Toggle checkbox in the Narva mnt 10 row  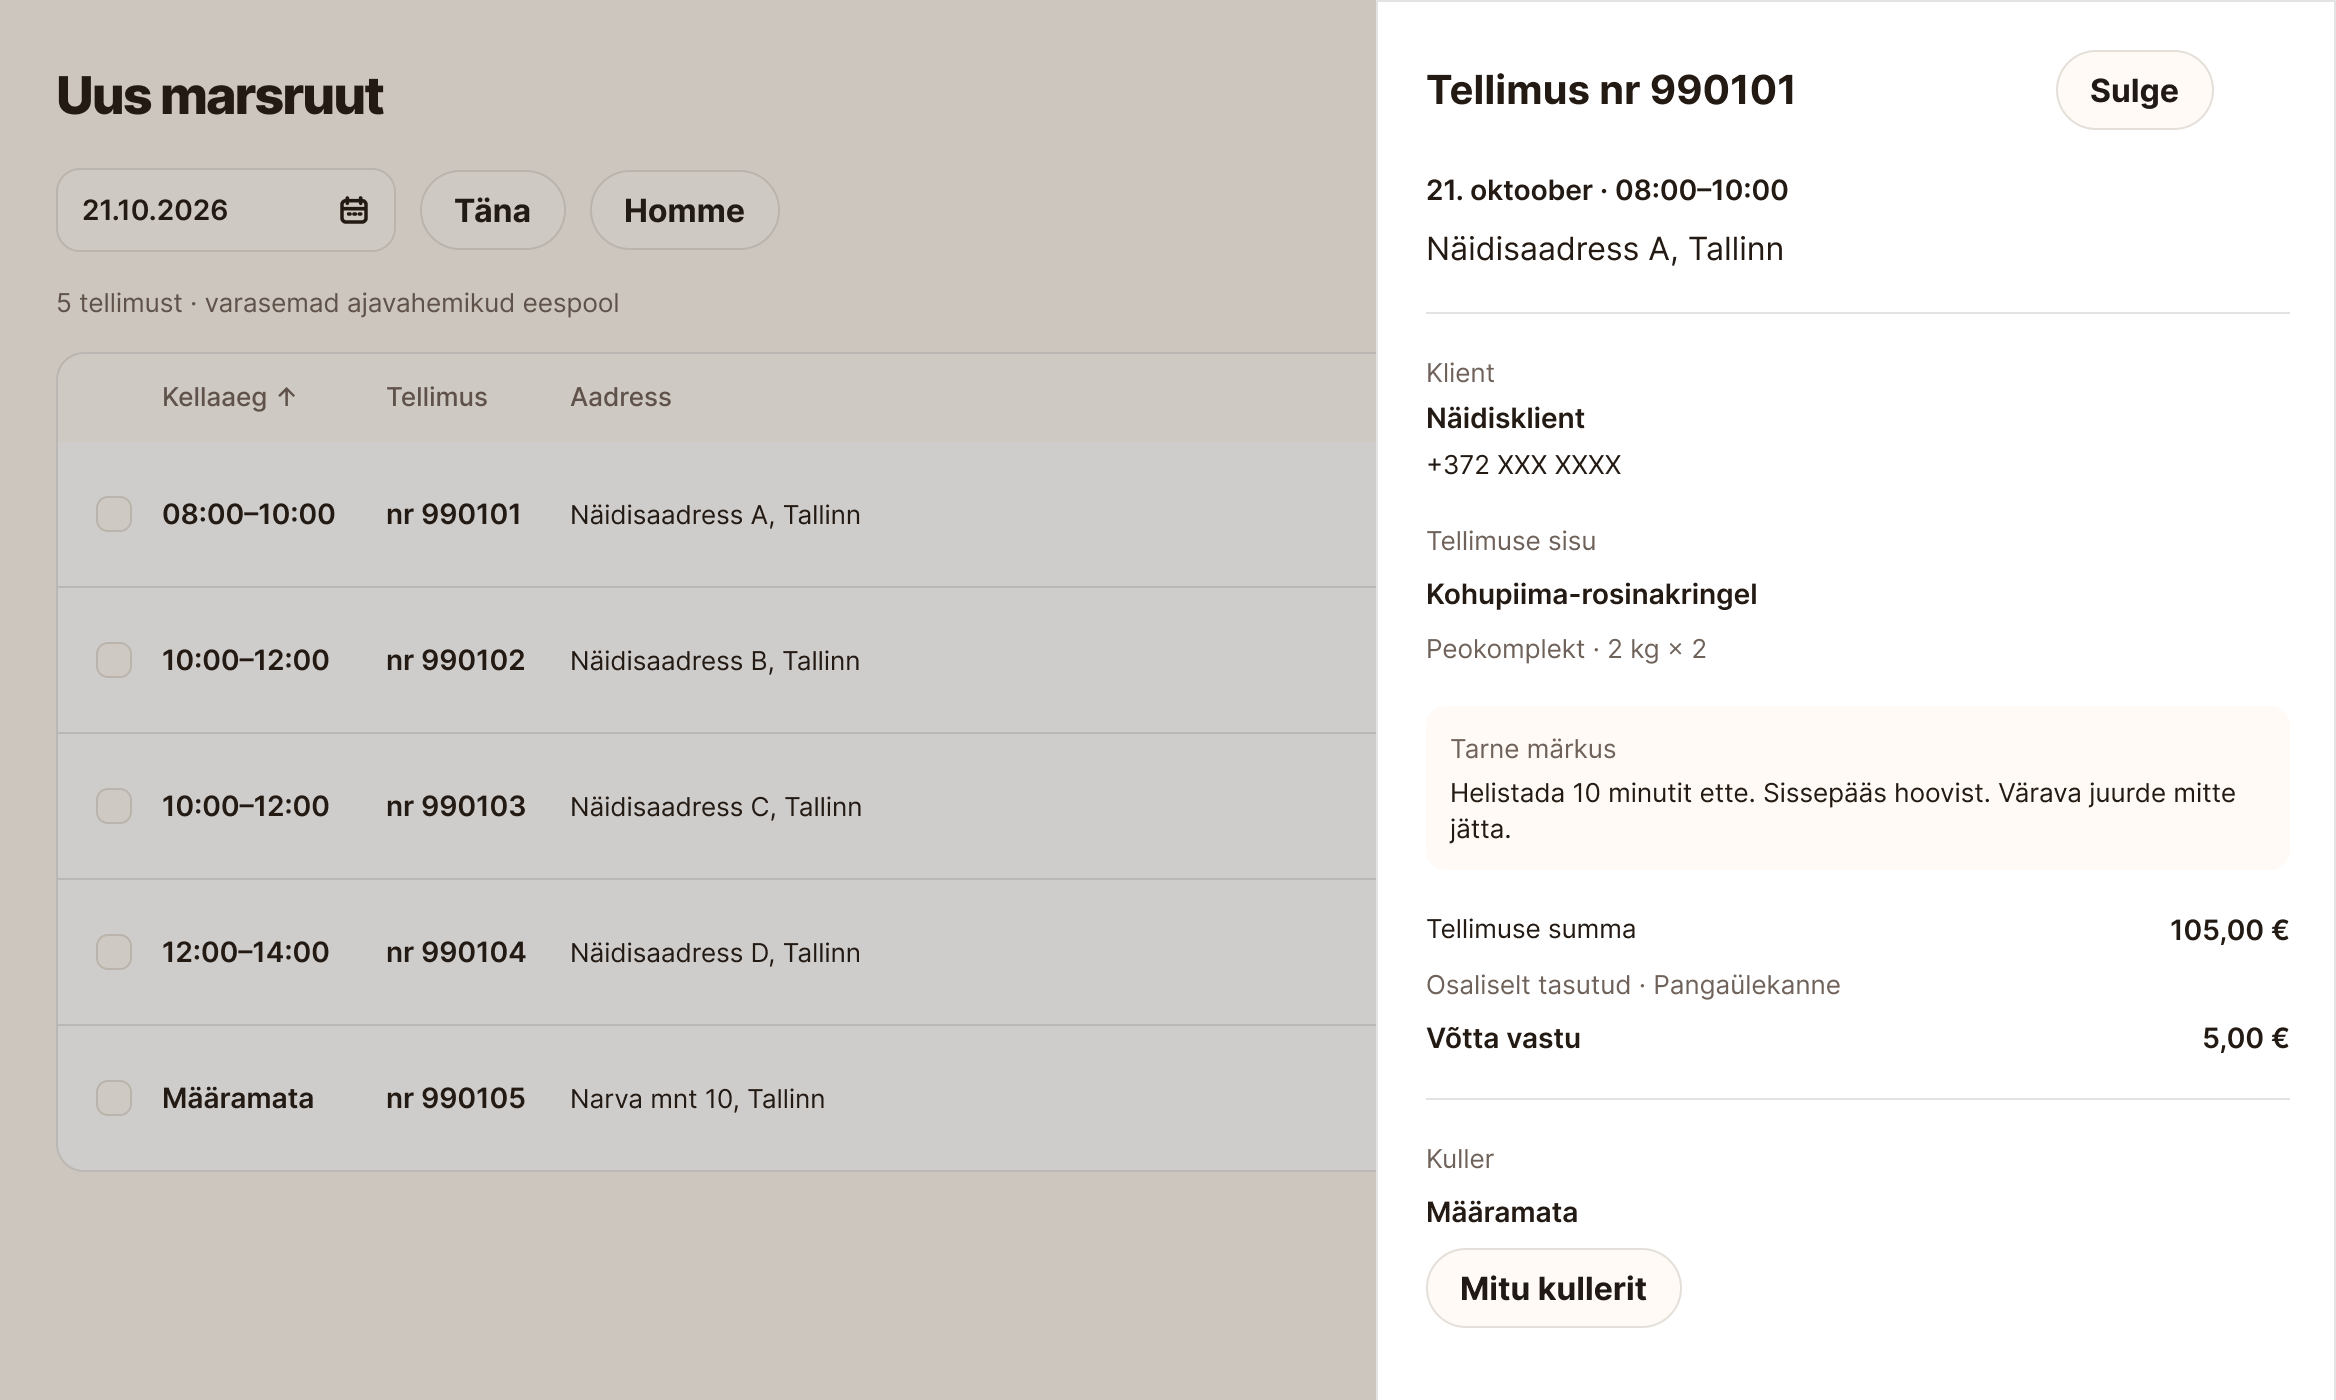point(114,1098)
